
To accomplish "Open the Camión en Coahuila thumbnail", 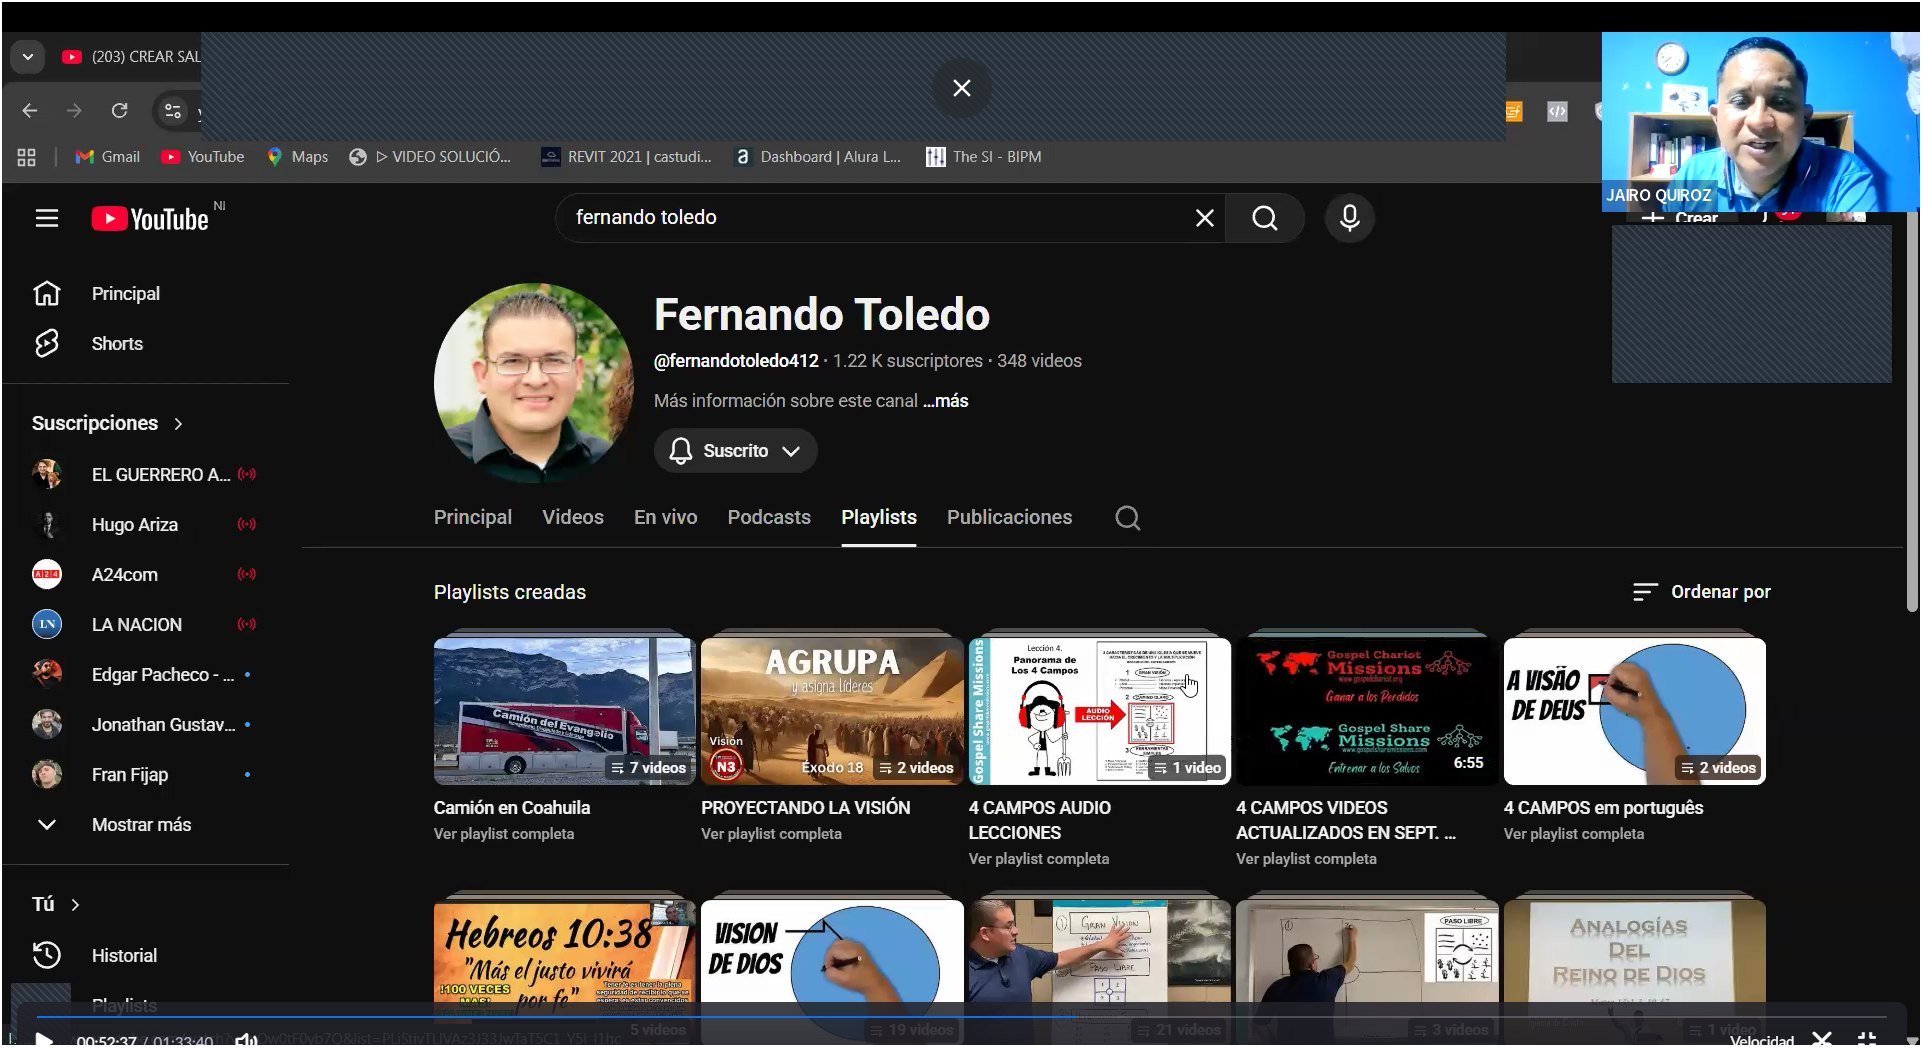I will point(564,711).
